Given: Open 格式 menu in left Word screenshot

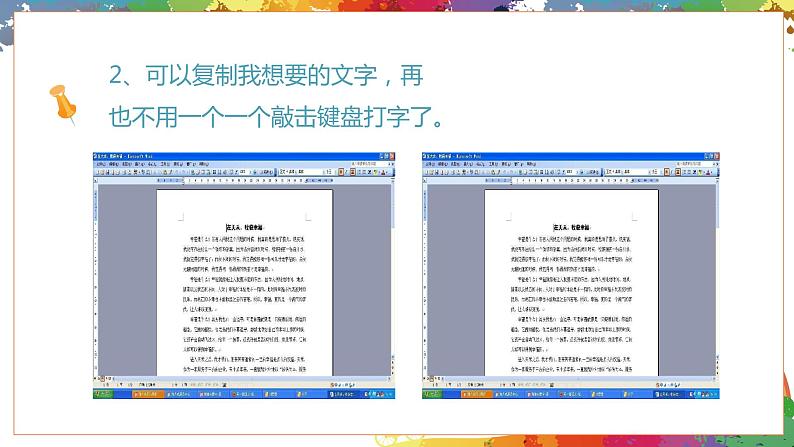Looking at the screenshot, I should [x=152, y=164].
